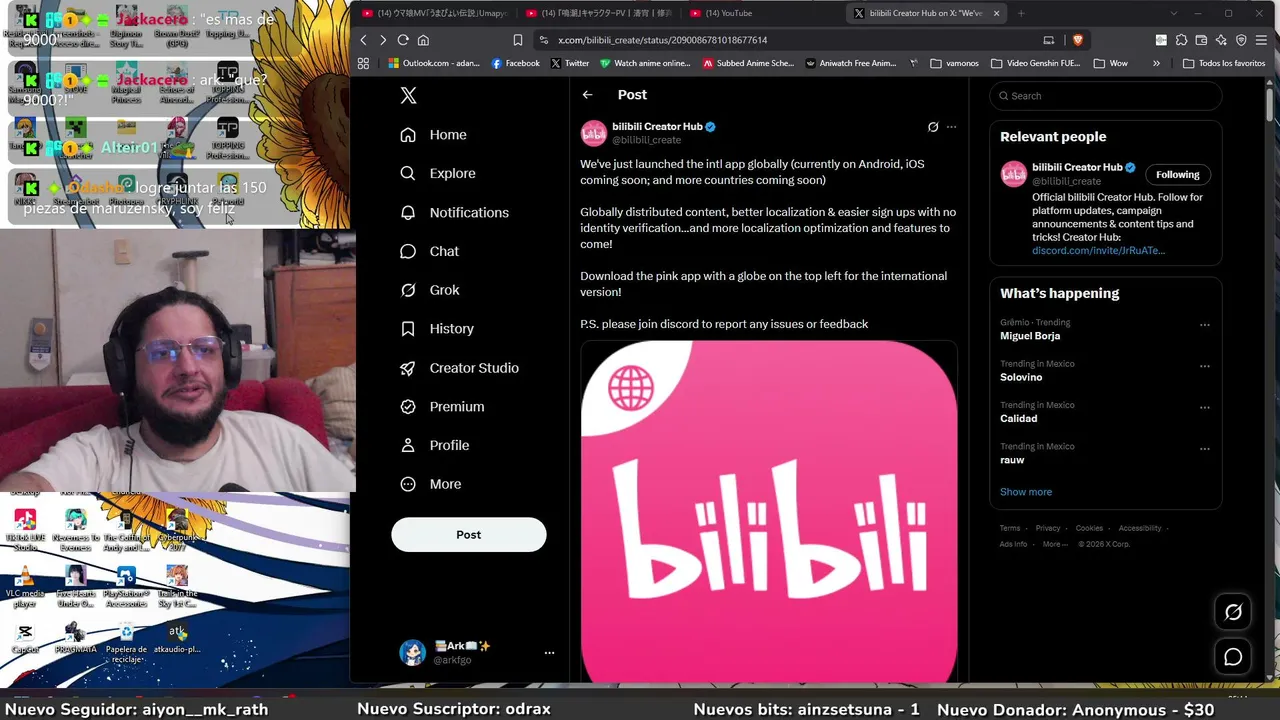The image size is (1280, 720).
Task: Open the Watch anime online bookmark
Action: pyautogui.click(x=645, y=63)
